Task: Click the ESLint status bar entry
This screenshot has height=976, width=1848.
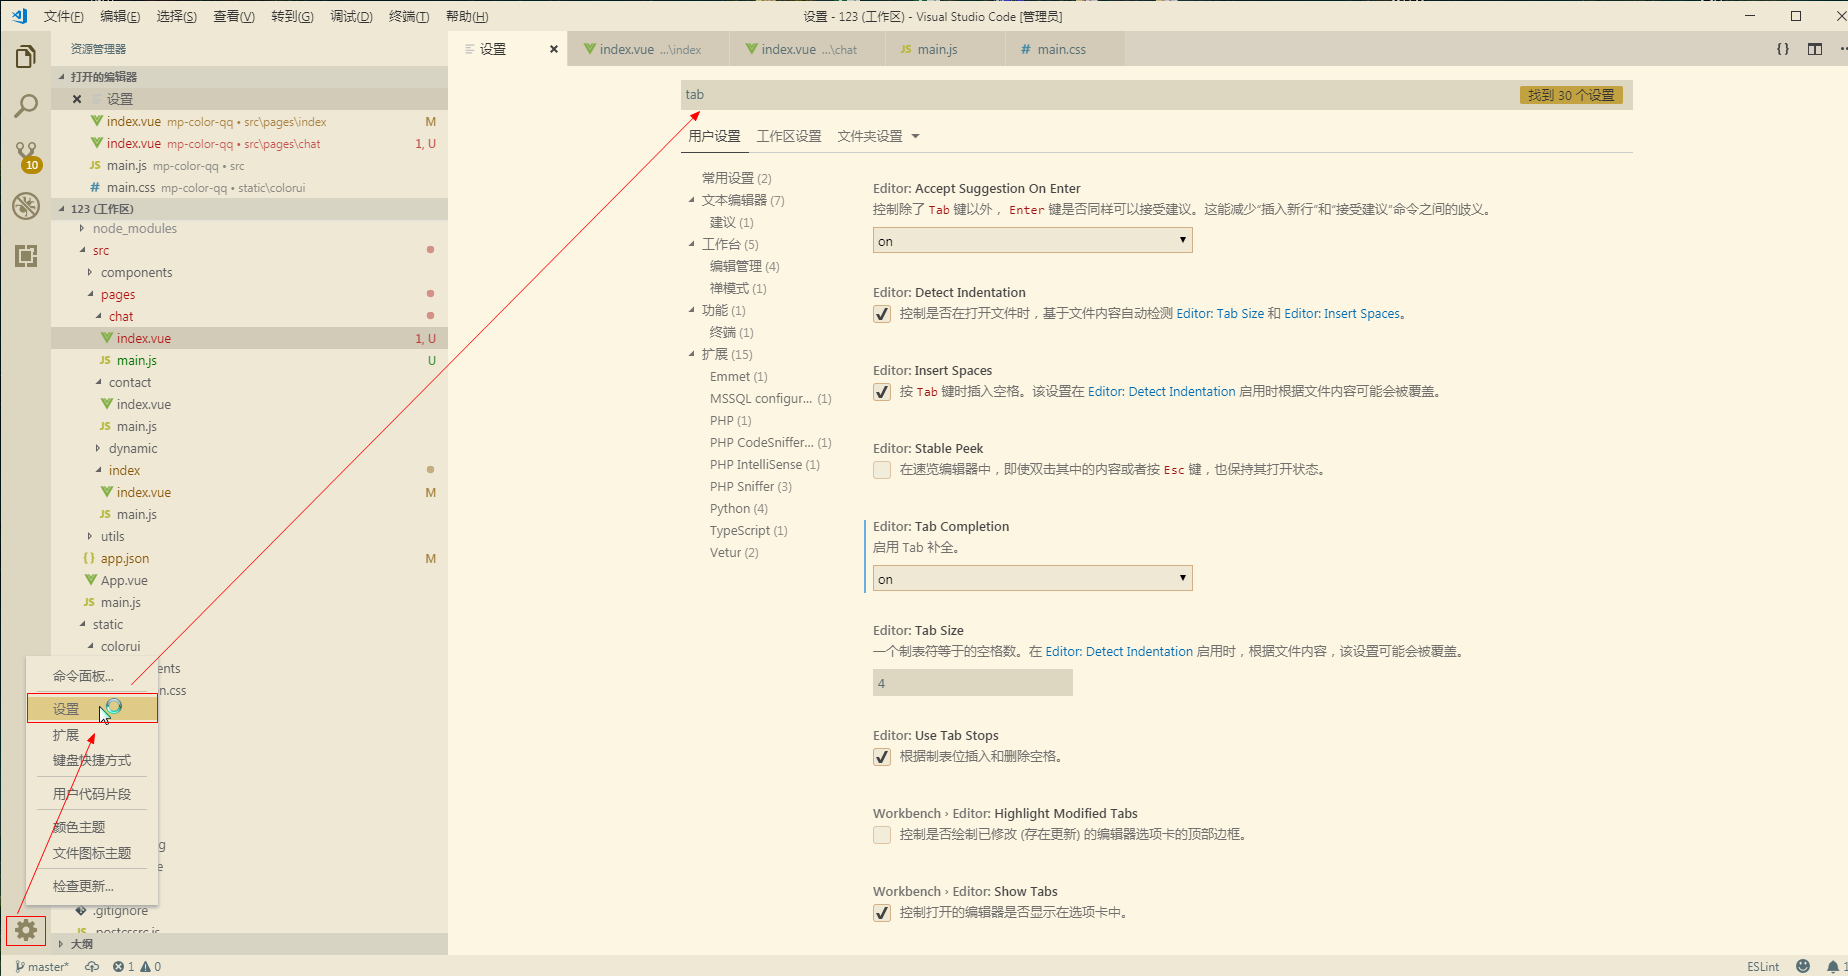Action: pos(1763,967)
